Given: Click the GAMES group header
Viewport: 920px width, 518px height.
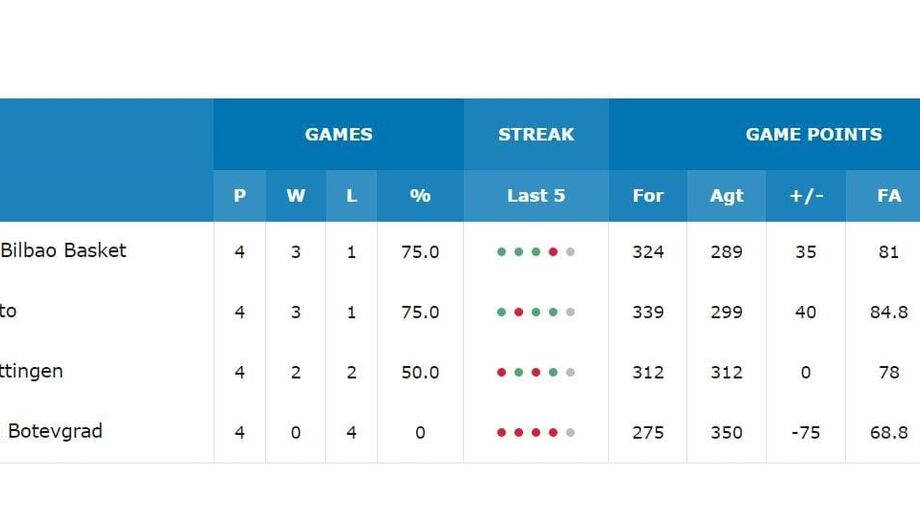Looking at the screenshot, I should (x=338, y=134).
